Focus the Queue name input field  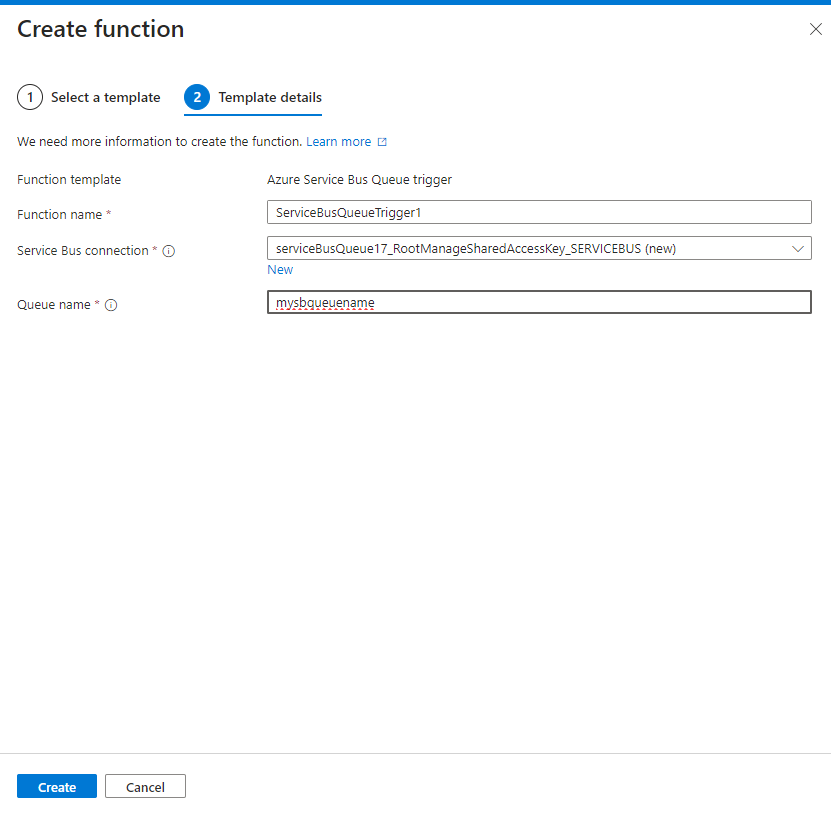point(539,302)
